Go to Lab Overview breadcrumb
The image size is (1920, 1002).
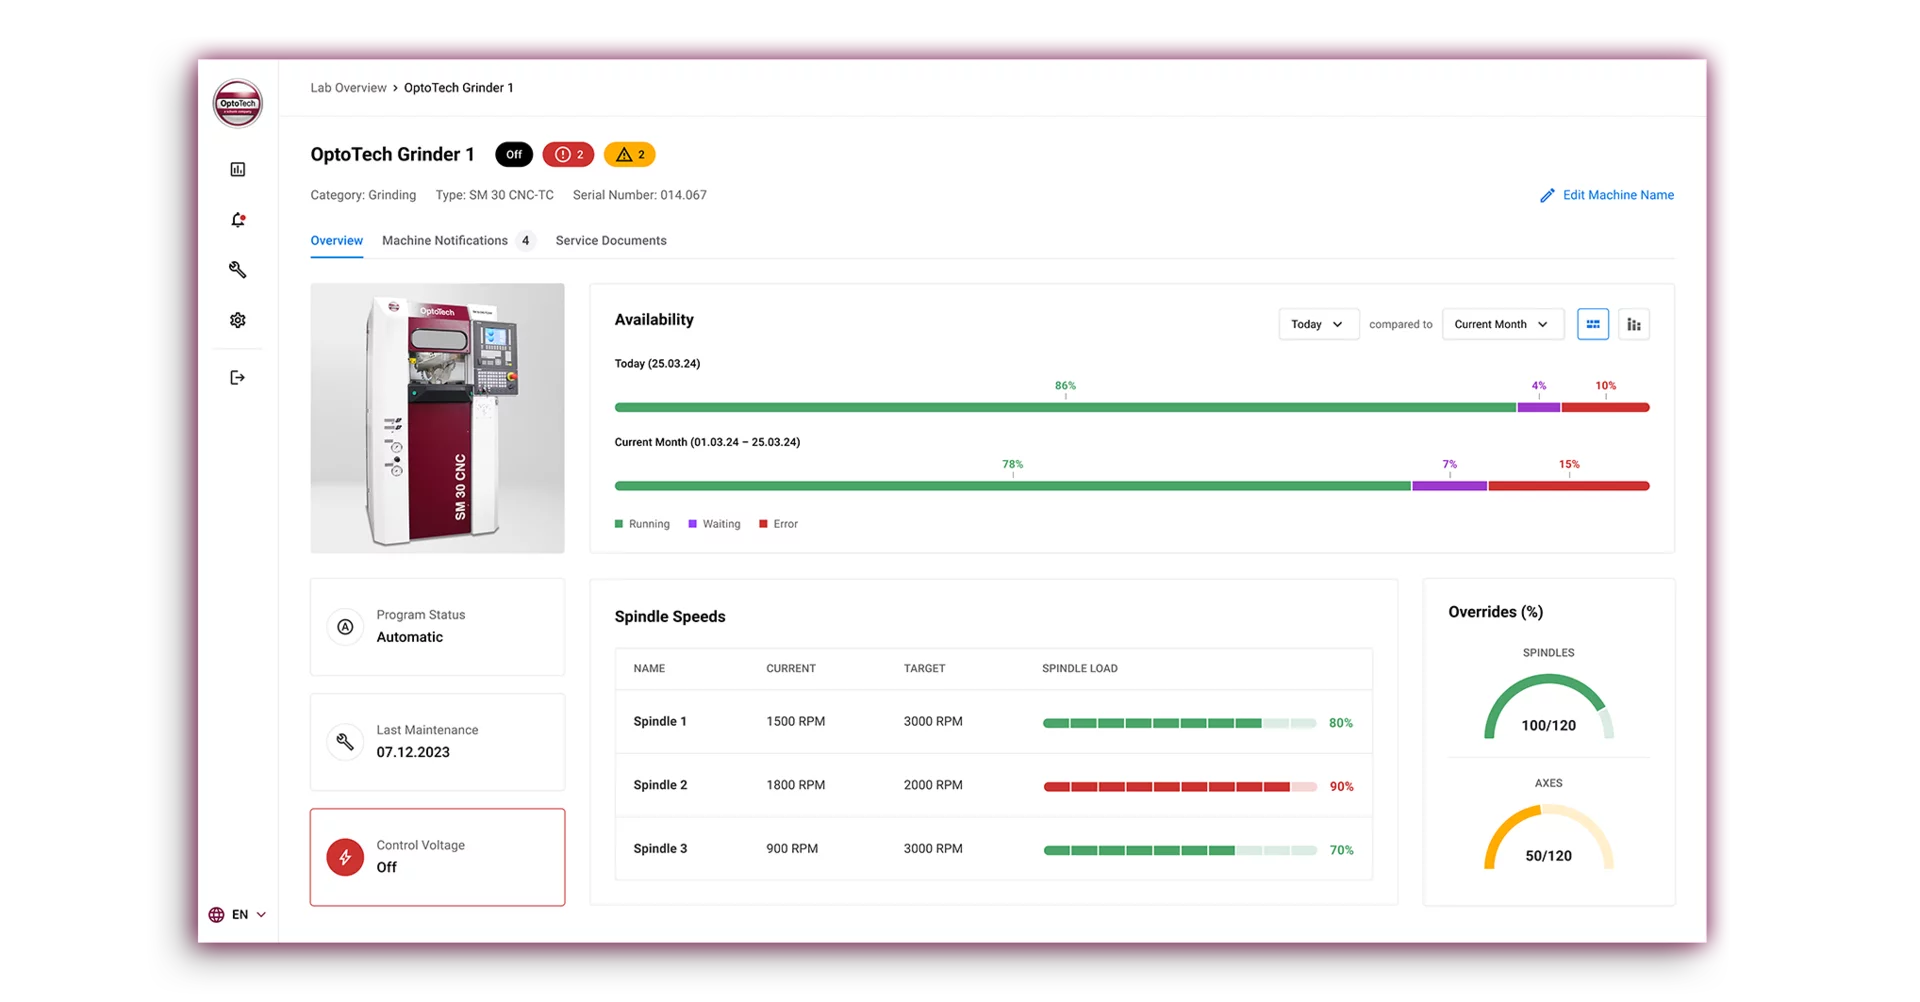(x=348, y=88)
